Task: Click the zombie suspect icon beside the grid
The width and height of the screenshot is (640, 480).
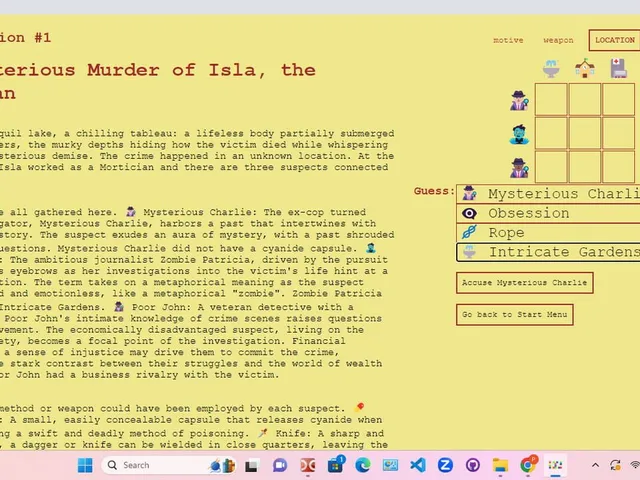Action: [x=519, y=134]
